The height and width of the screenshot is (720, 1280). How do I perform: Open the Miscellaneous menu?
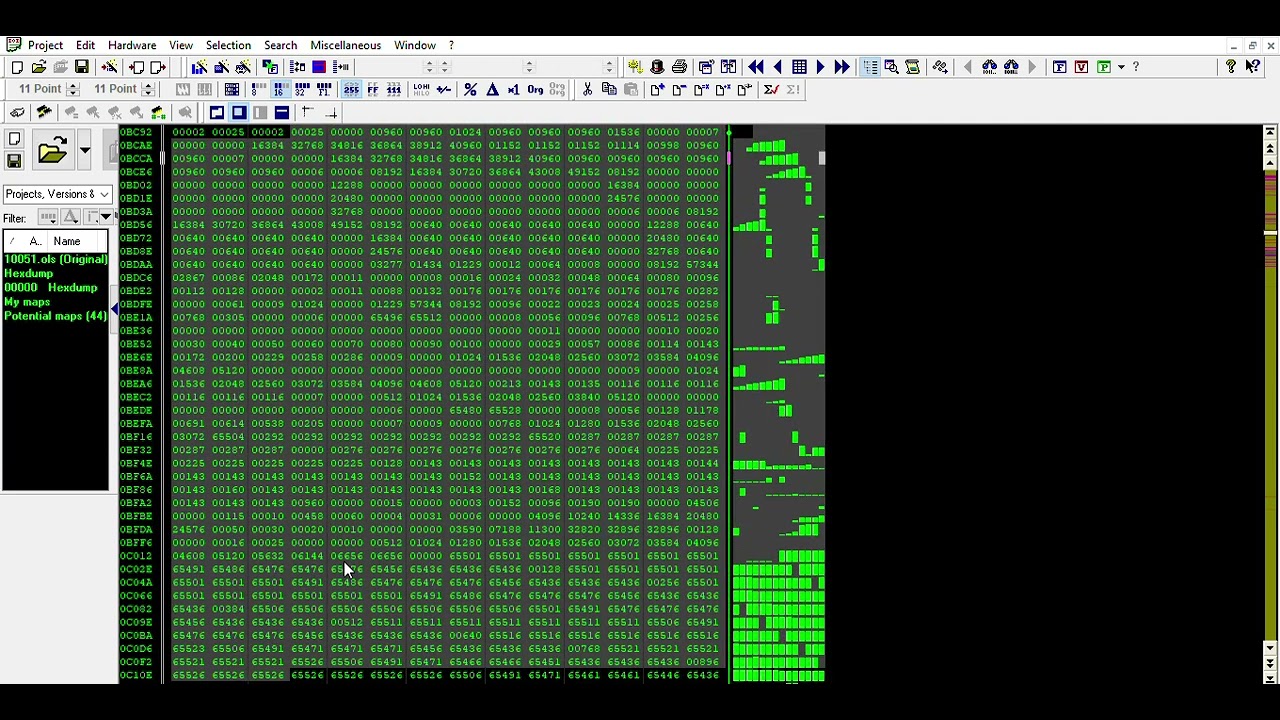[x=345, y=45]
